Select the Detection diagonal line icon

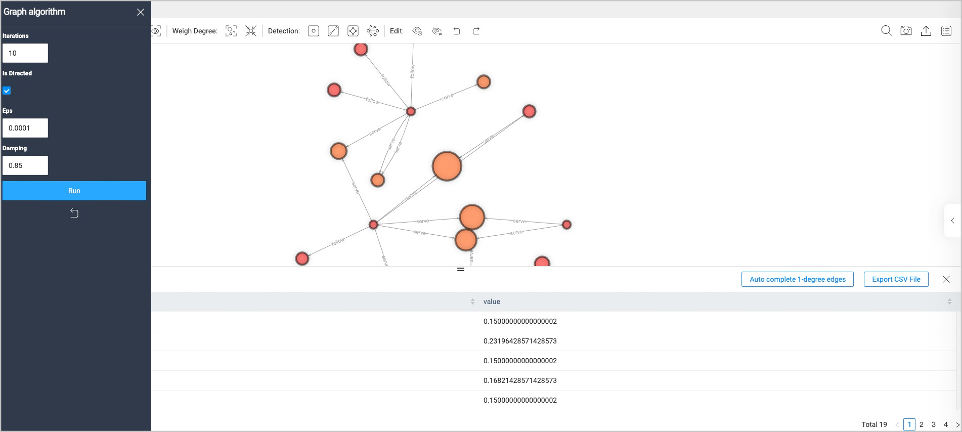333,31
